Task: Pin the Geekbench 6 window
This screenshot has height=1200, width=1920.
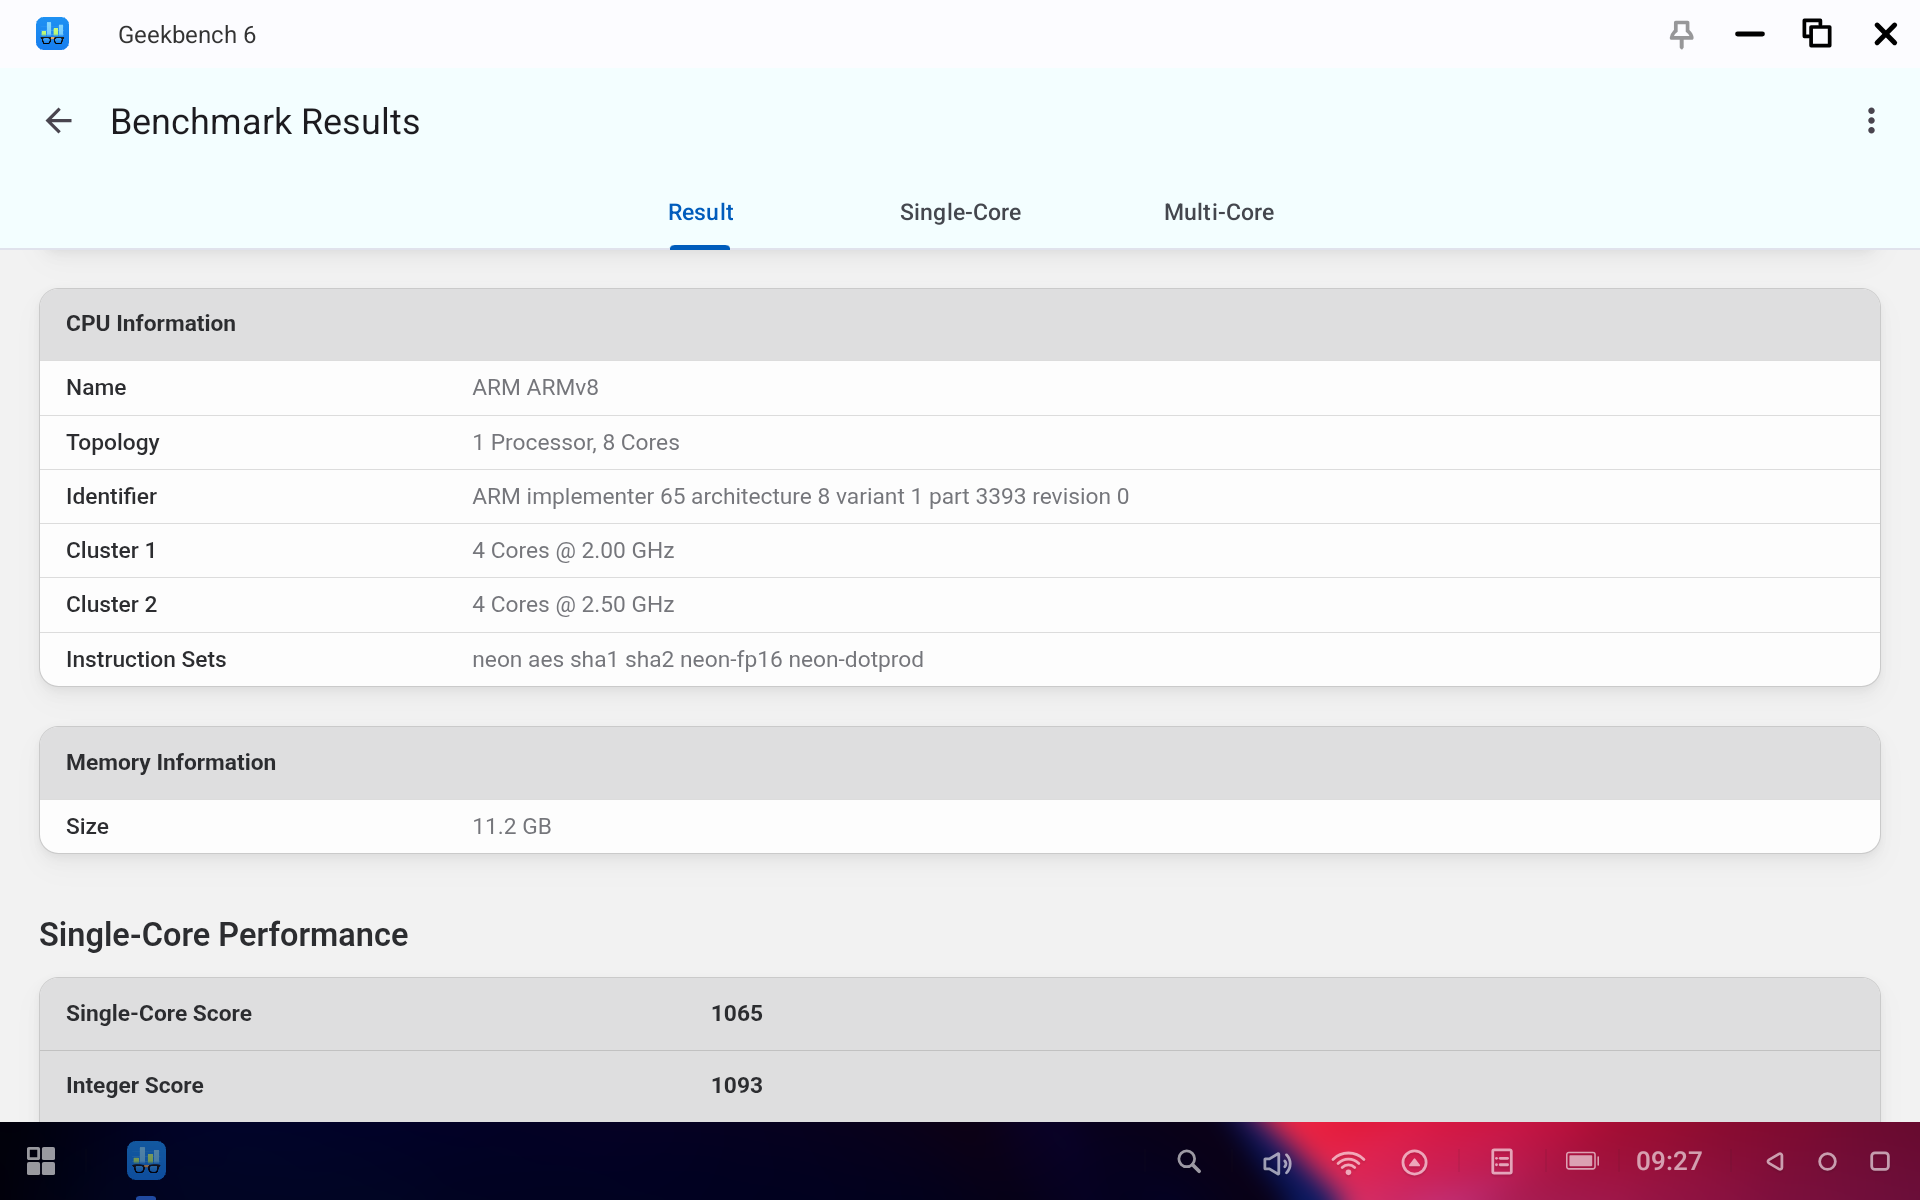Action: 1681,34
